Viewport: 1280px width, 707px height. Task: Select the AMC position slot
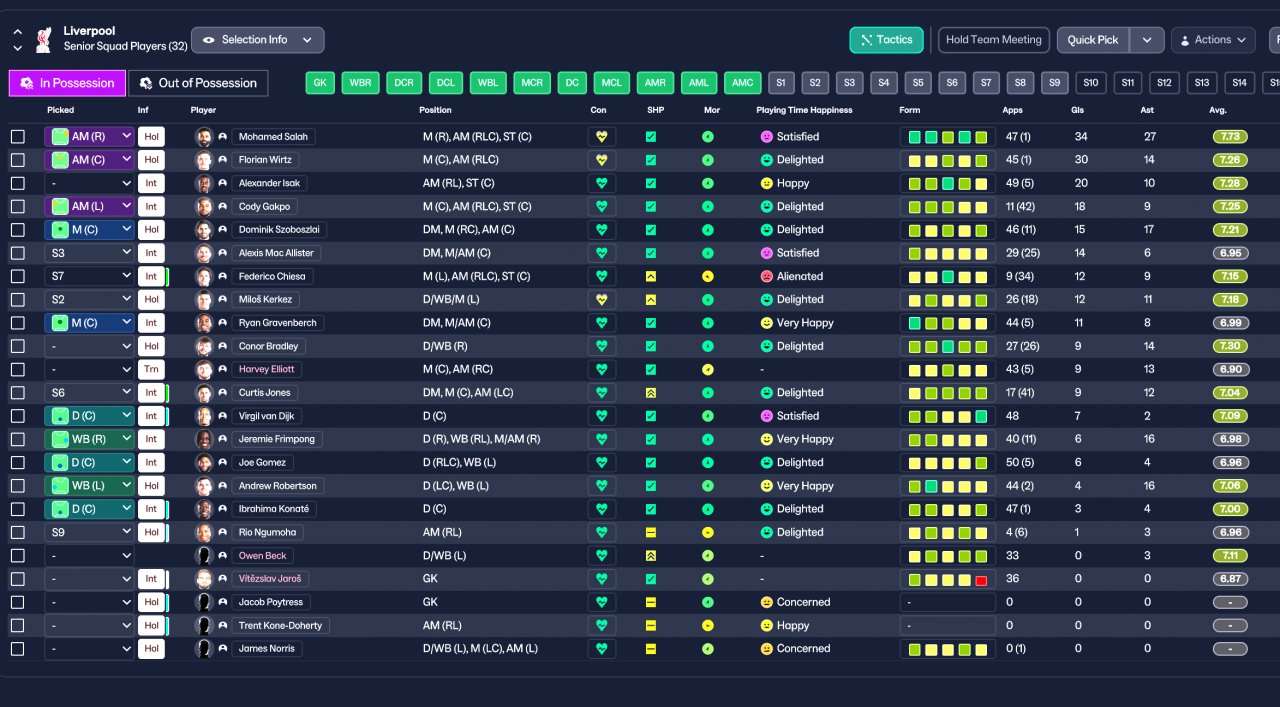coord(742,83)
